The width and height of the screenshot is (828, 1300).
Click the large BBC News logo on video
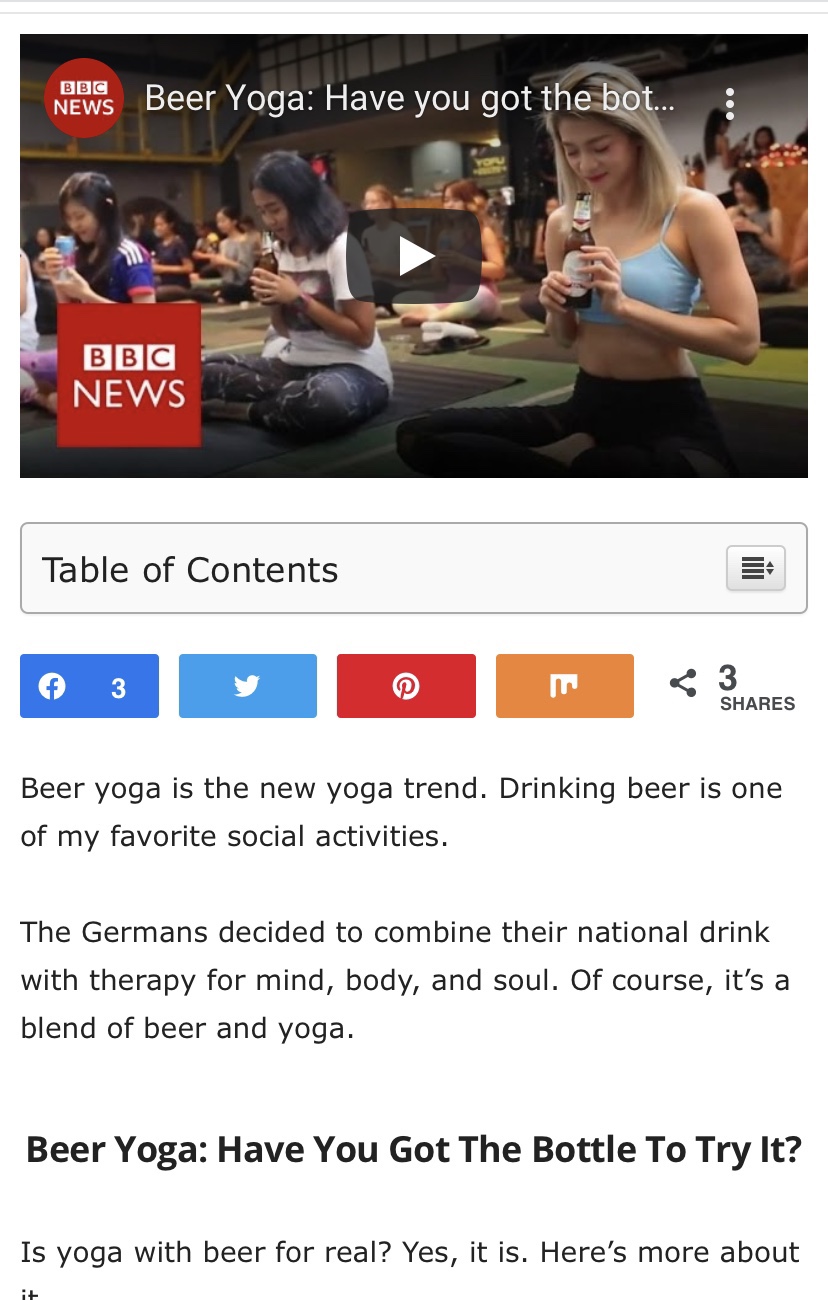point(129,375)
